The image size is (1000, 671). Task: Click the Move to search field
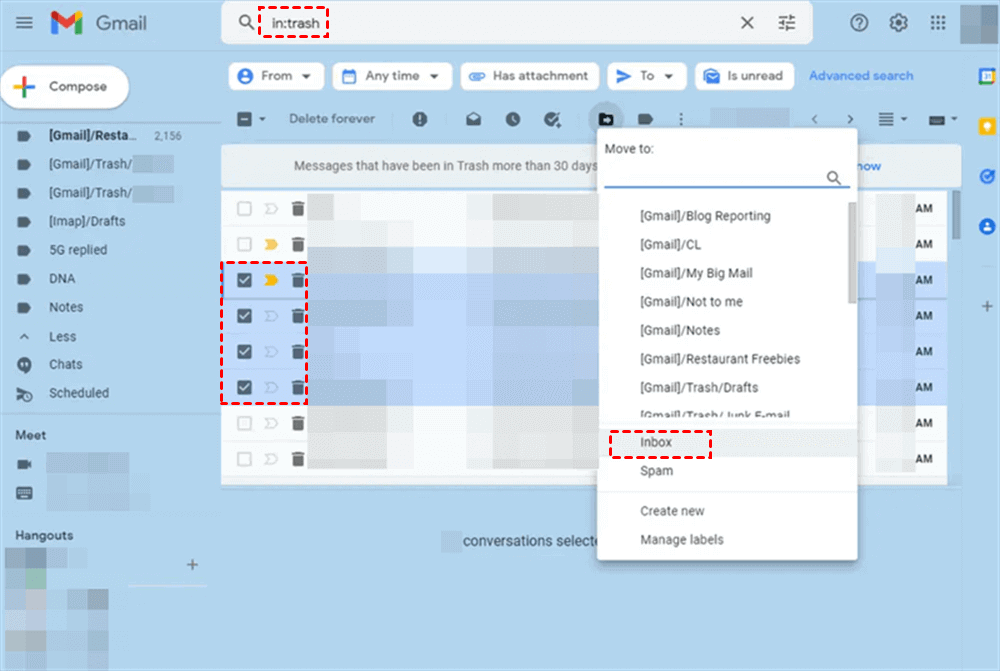click(x=714, y=177)
